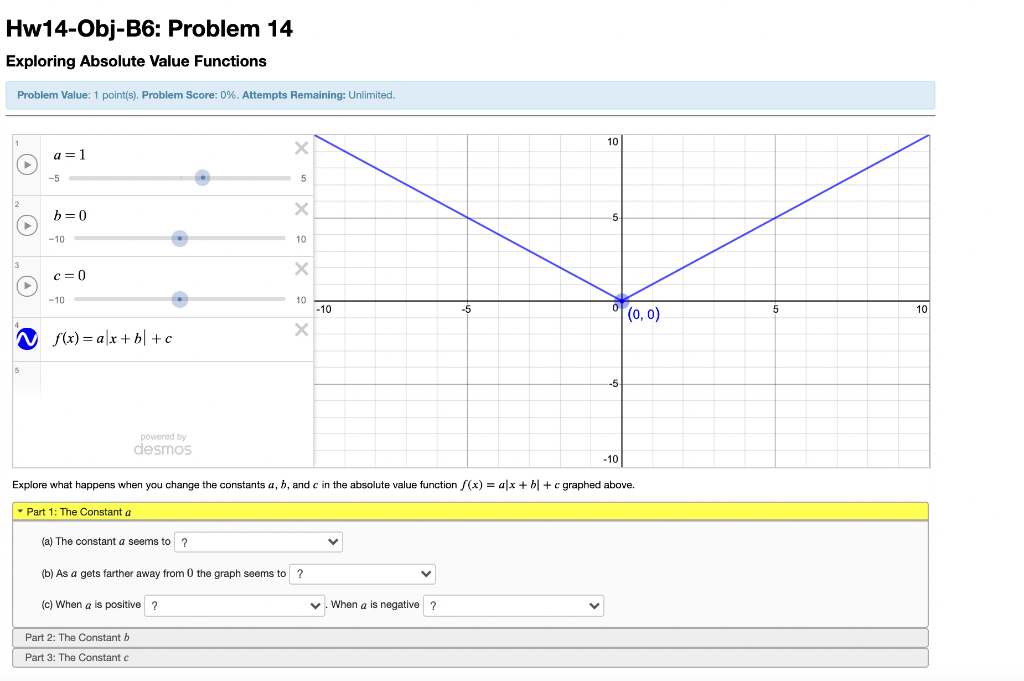Delete the a = 1 expression with its X icon
The width and height of the screenshot is (1024, 681).
pos(301,148)
